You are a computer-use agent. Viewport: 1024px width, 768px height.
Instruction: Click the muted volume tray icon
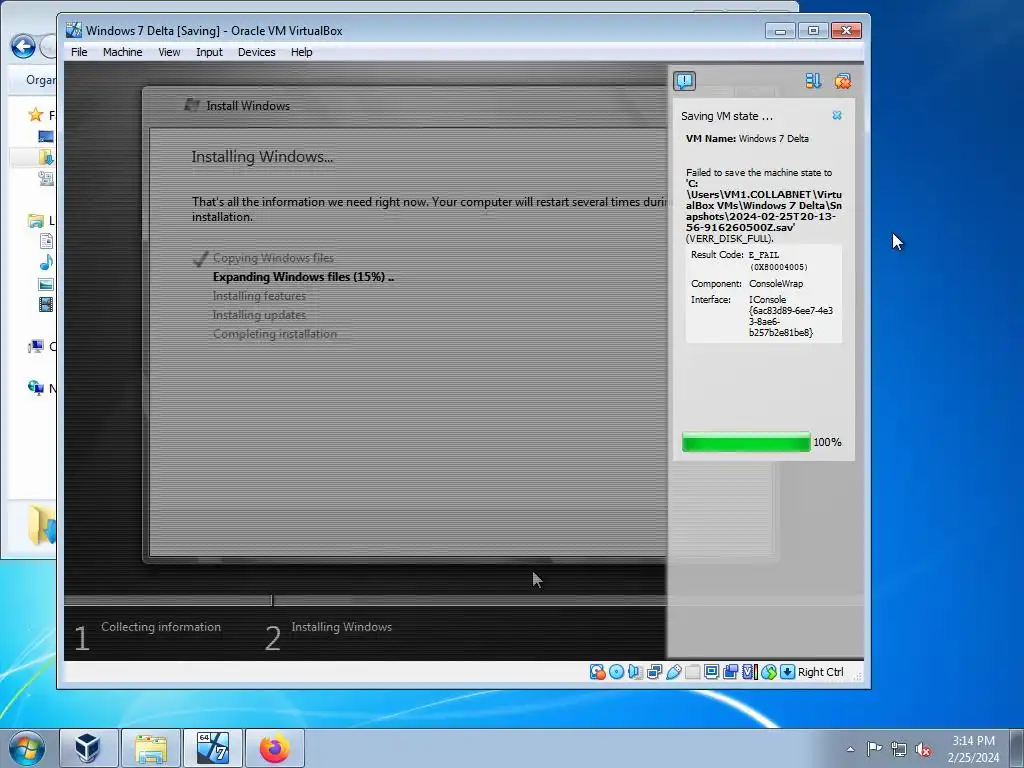pyautogui.click(x=923, y=749)
